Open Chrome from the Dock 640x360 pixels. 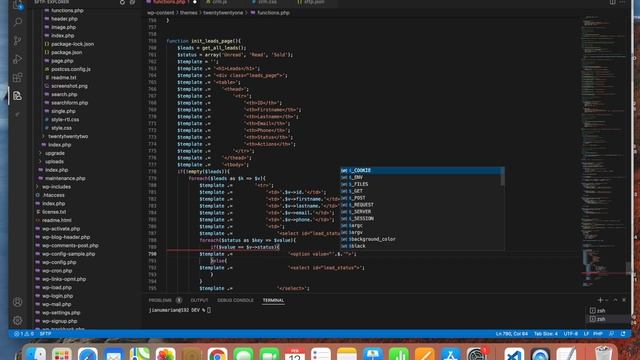tap(218, 354)
